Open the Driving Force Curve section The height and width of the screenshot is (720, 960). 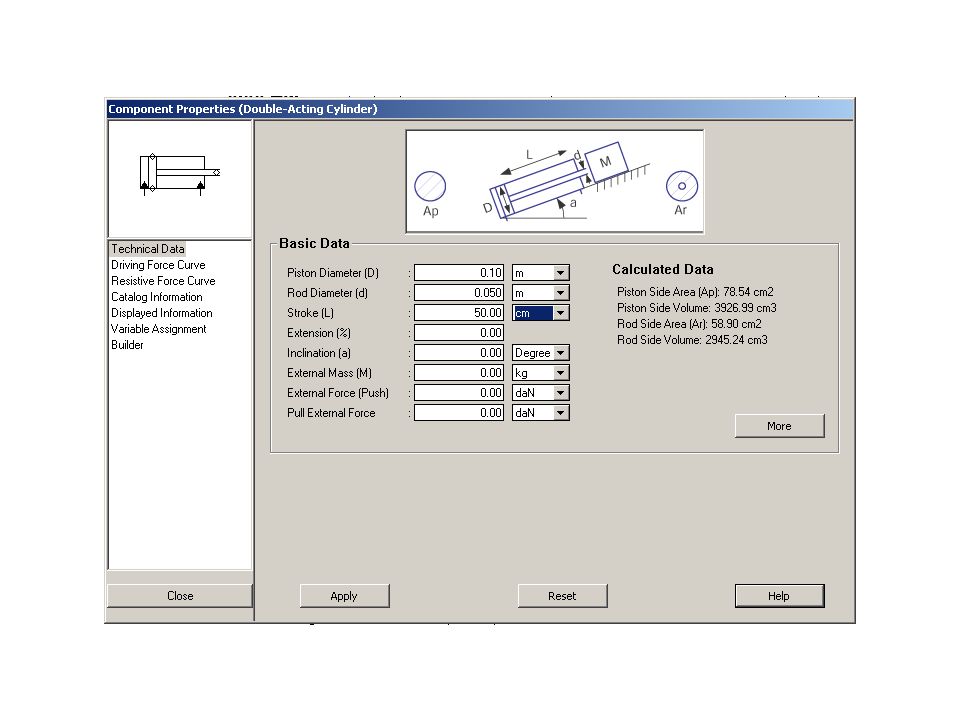[158, 265]
